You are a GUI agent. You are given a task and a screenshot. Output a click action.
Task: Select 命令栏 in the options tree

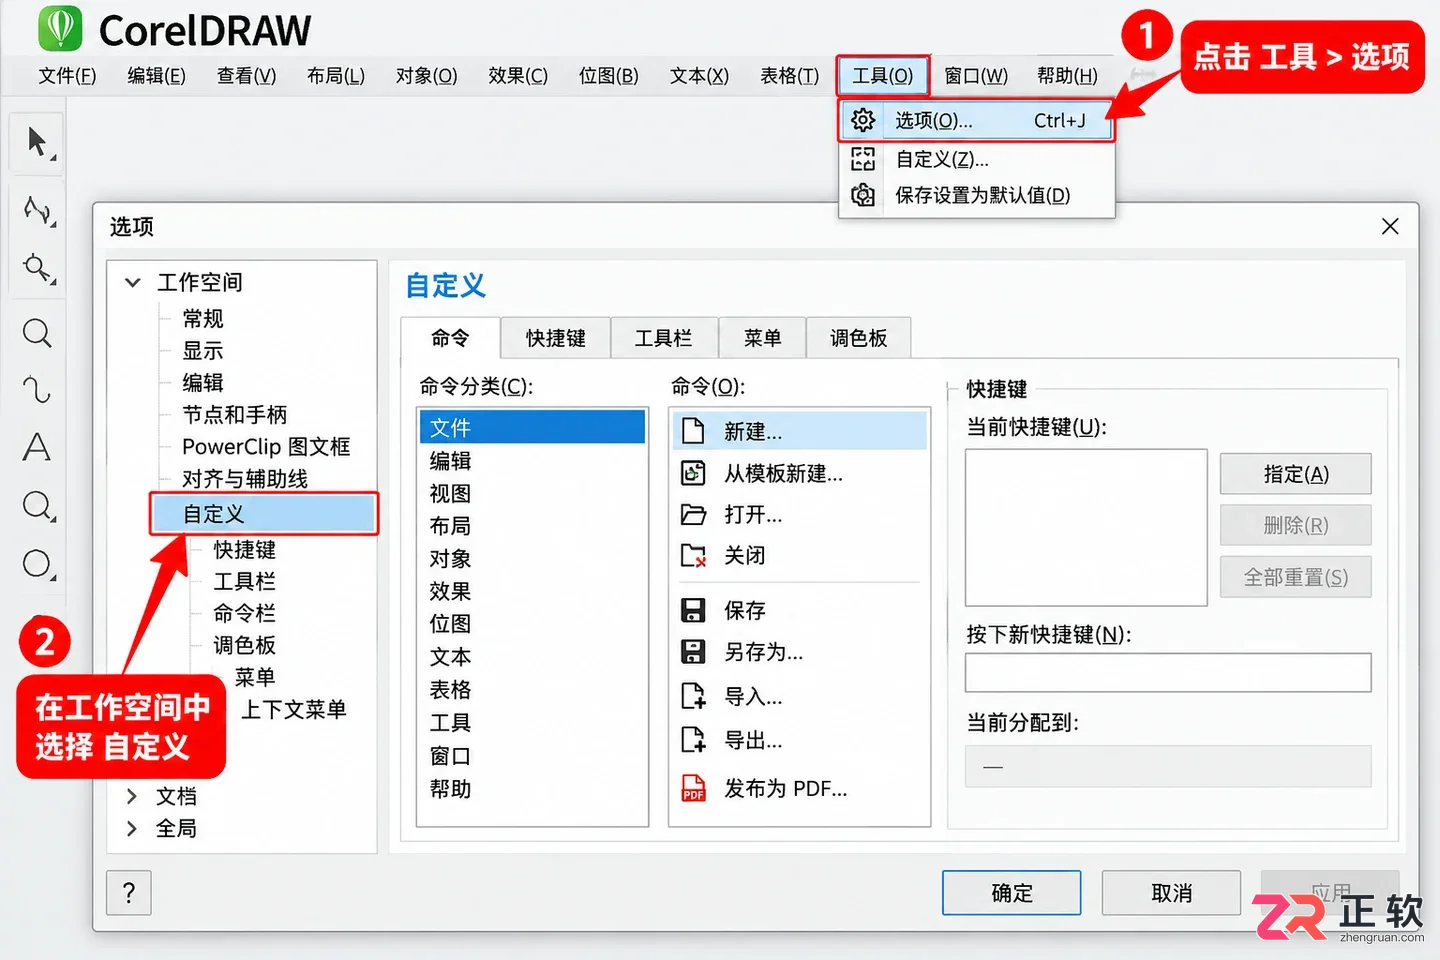244,613
